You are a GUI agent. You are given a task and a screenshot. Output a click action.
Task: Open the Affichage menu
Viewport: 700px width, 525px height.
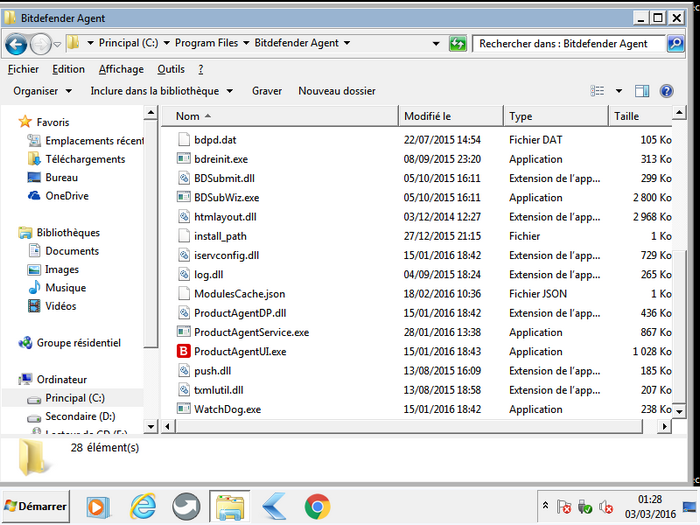pos(121,69)
